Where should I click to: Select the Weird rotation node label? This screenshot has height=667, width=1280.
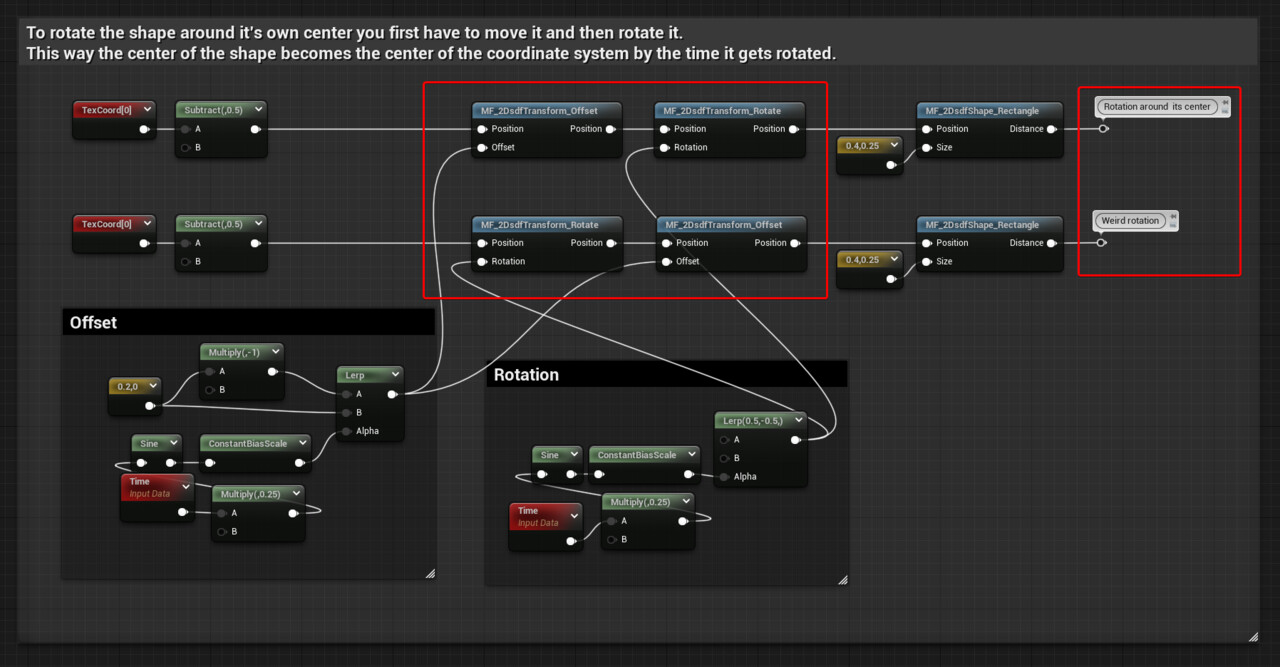point(1128,220)
